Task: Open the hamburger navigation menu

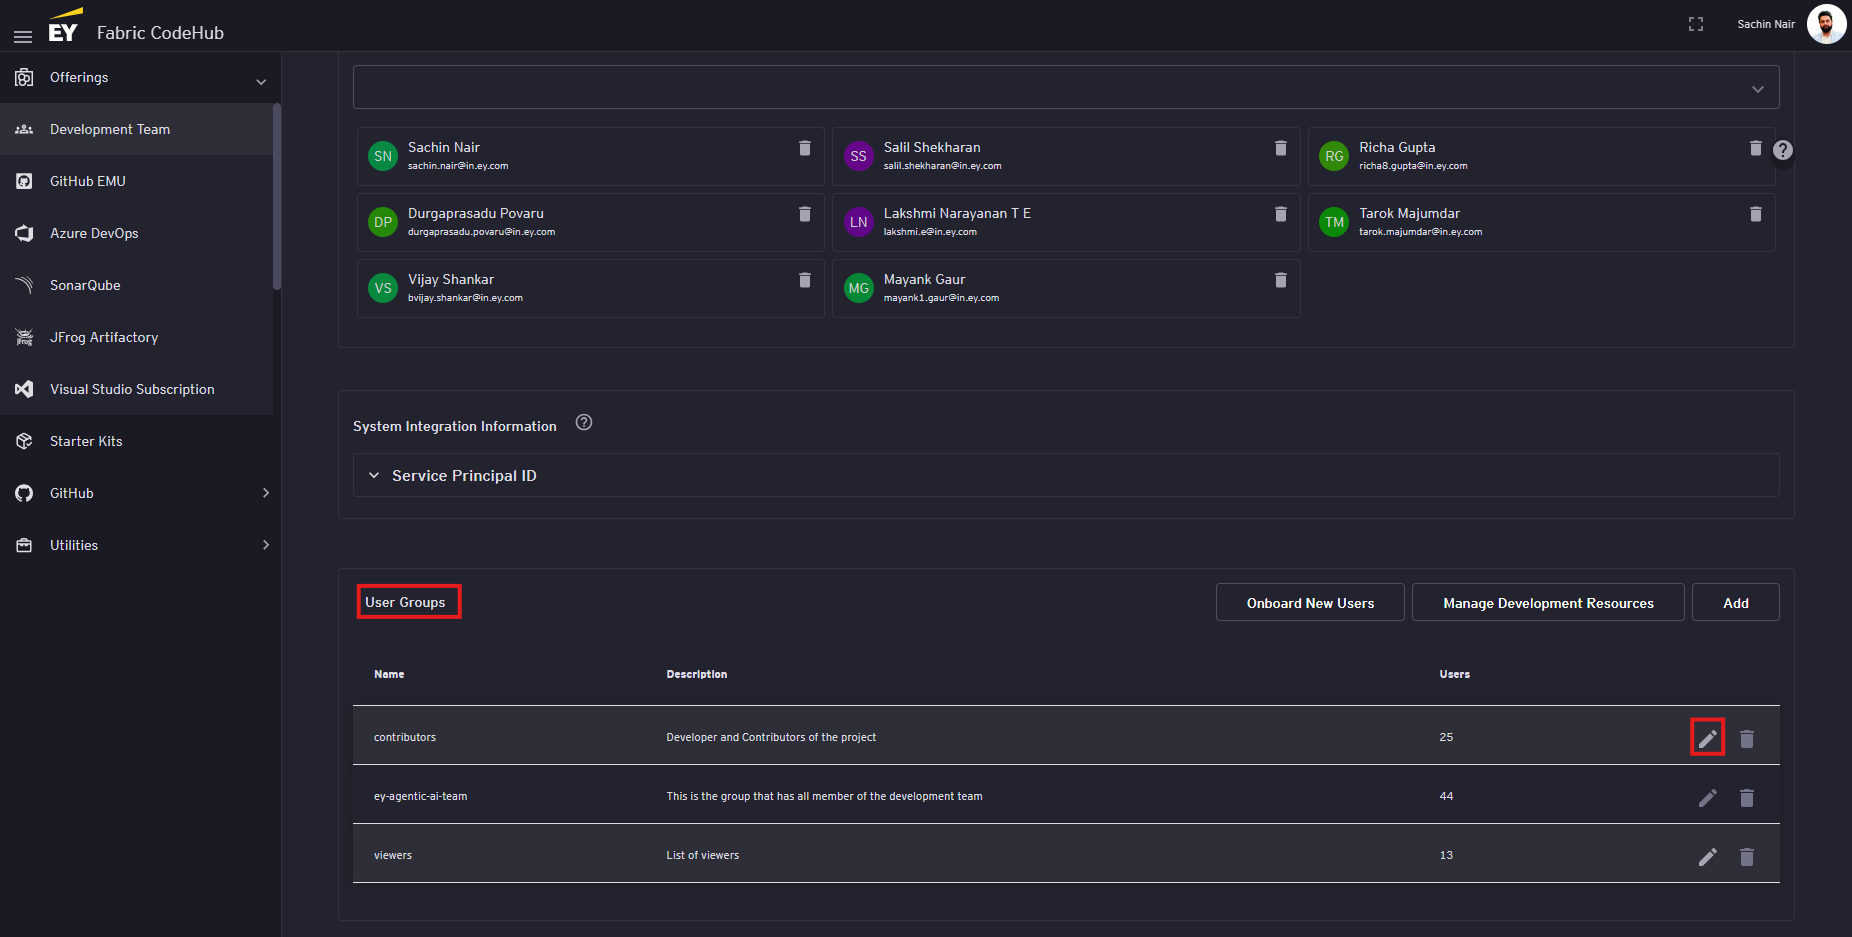Action: [x=22, y=36]
